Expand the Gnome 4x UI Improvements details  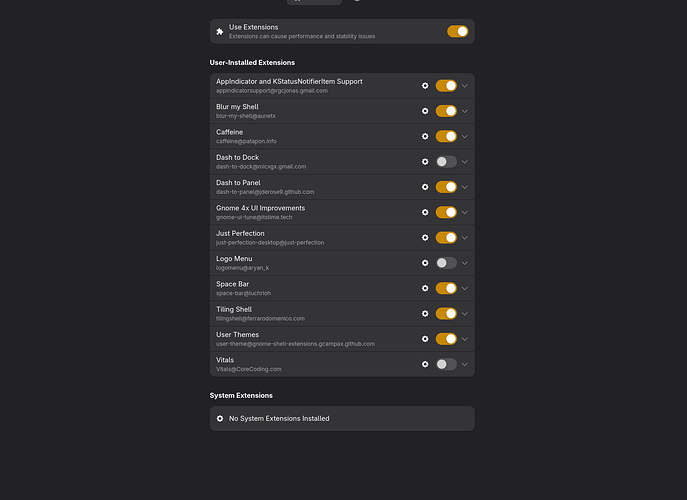(465, 213)
